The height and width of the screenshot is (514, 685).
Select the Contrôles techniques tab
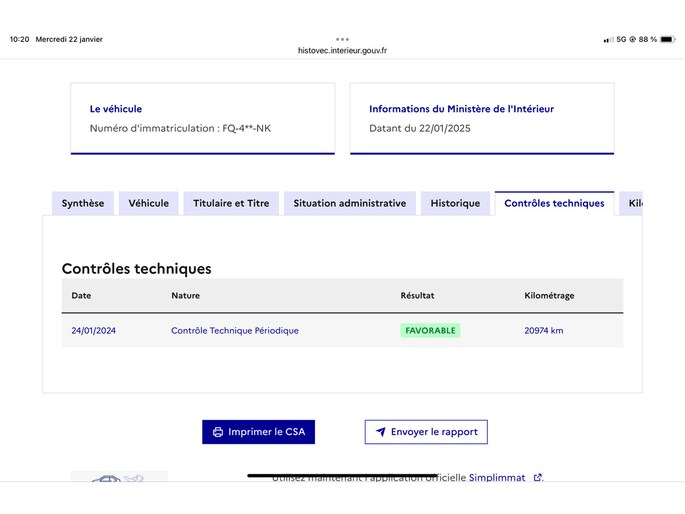554,203
